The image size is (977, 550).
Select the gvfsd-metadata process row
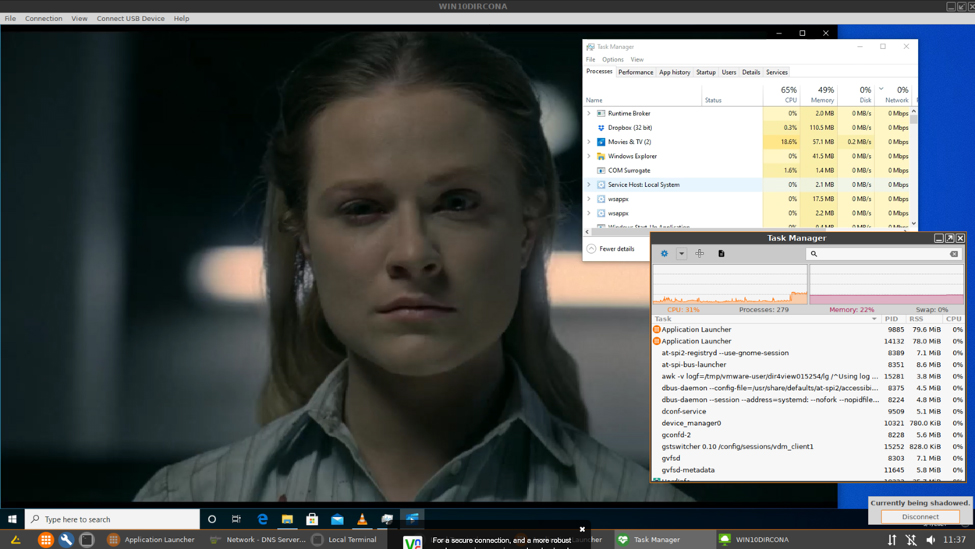point(808,470)
